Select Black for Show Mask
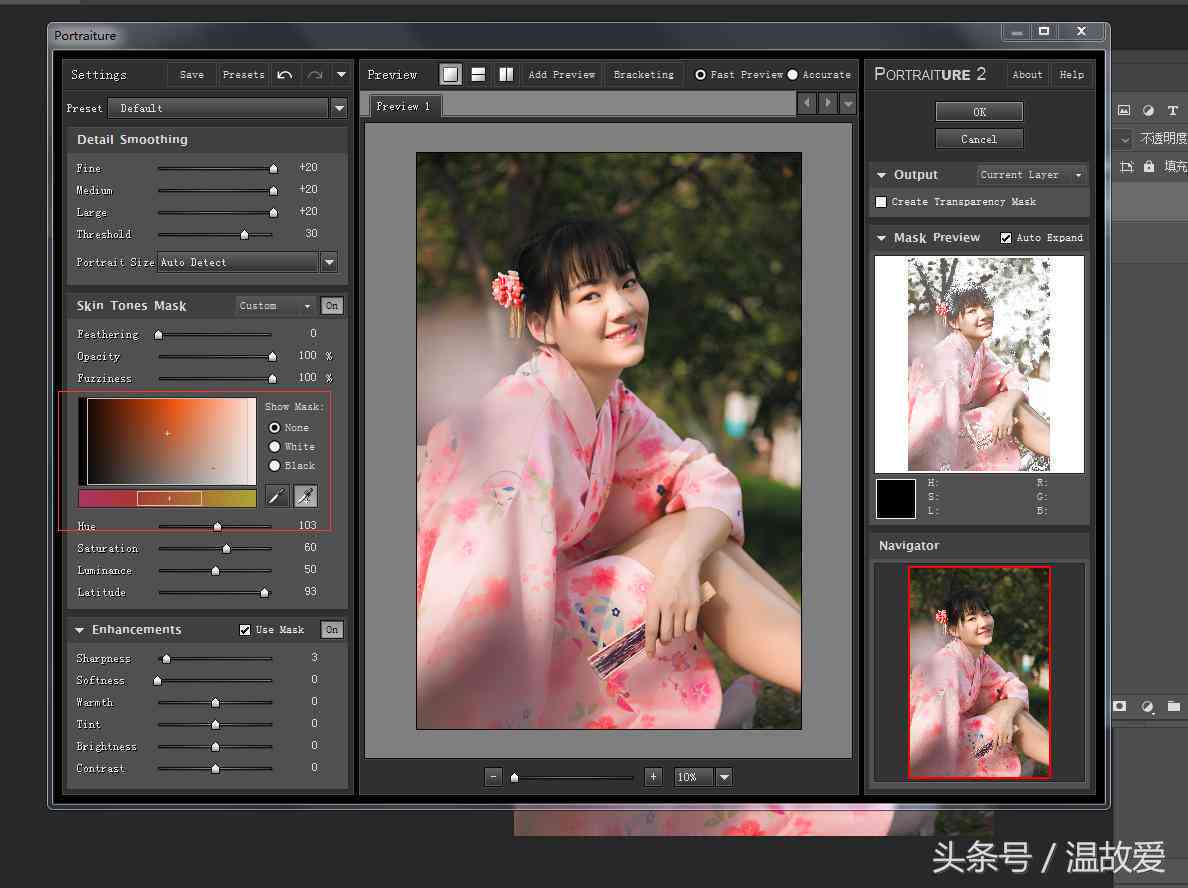The width and height of the screenshot is (1188, 888). coord(274,466)
